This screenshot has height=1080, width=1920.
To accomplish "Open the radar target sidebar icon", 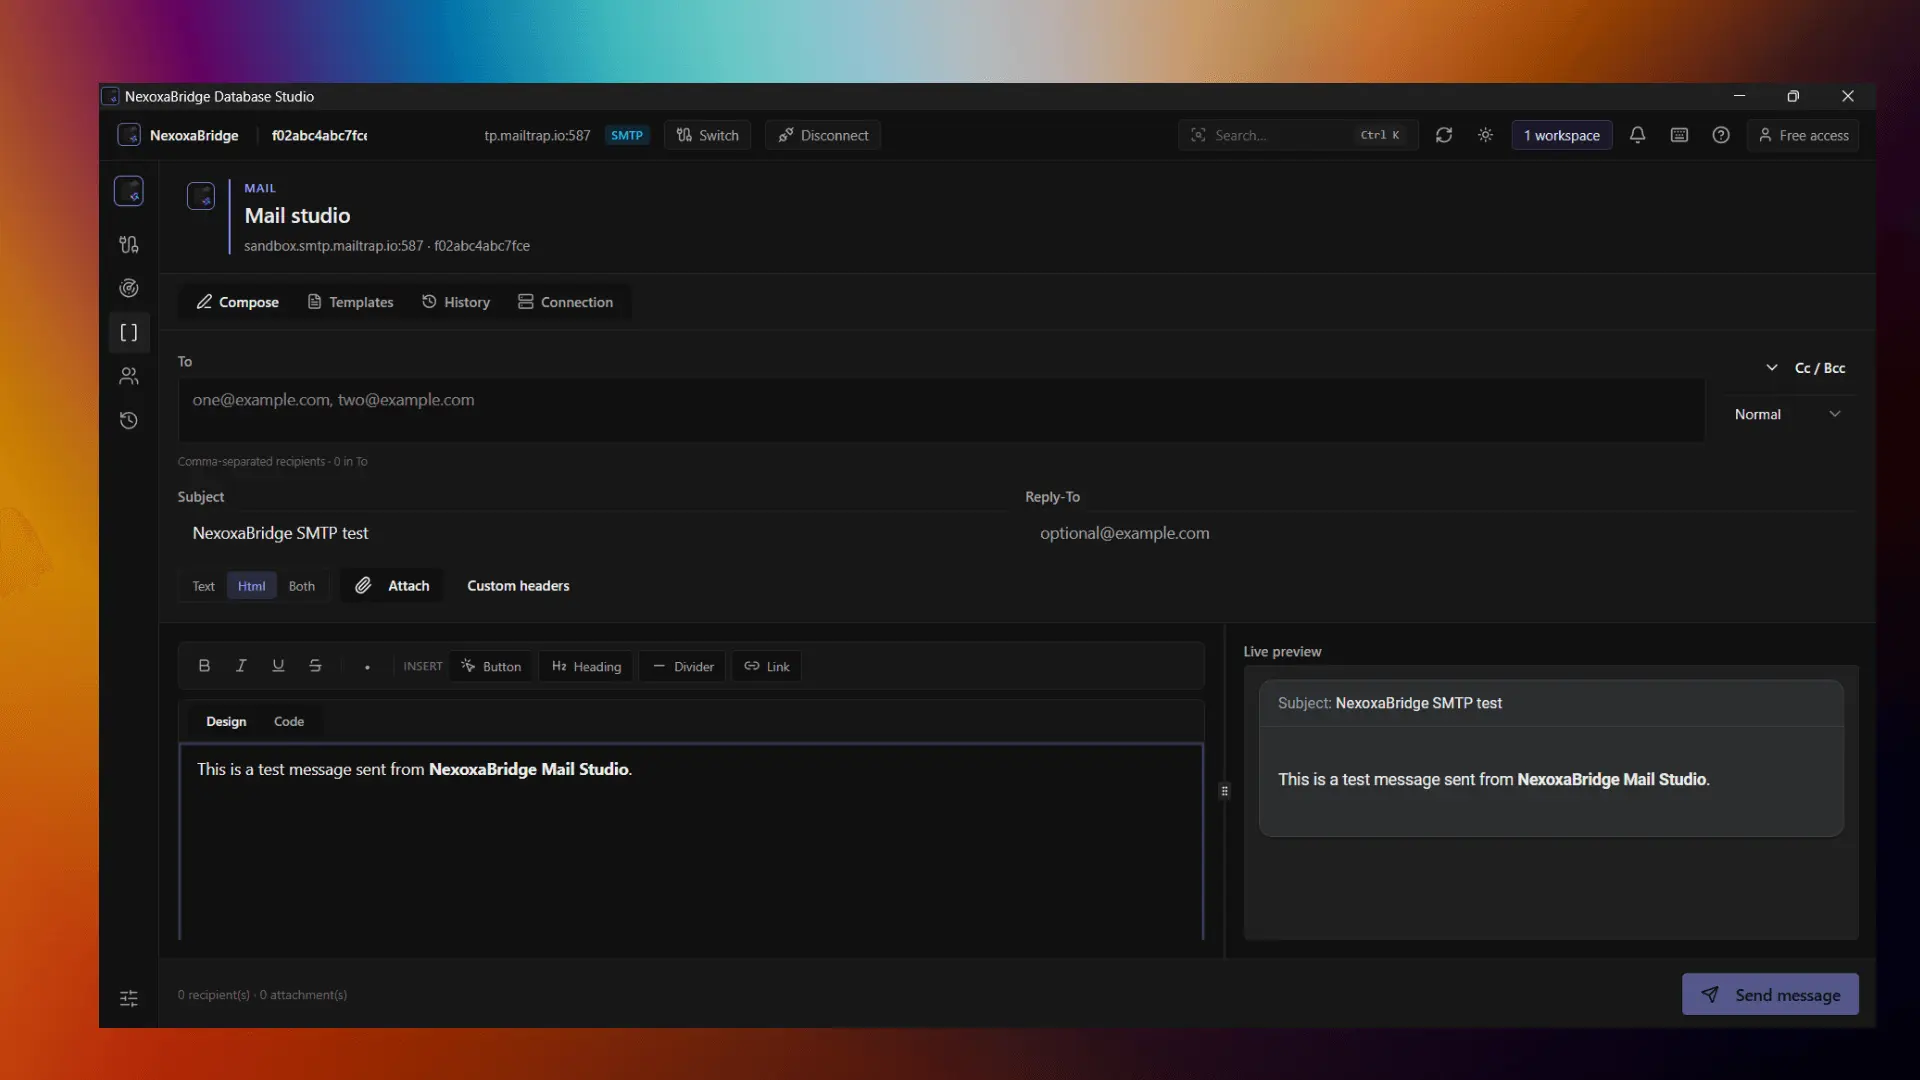I will pos(129,289).
